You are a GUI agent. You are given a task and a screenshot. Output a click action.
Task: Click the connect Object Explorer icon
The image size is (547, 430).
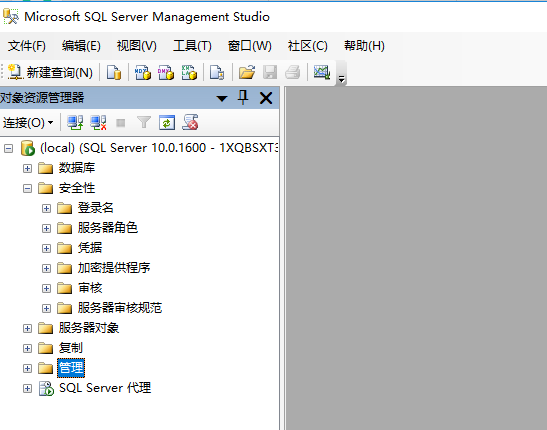point(75,123)
